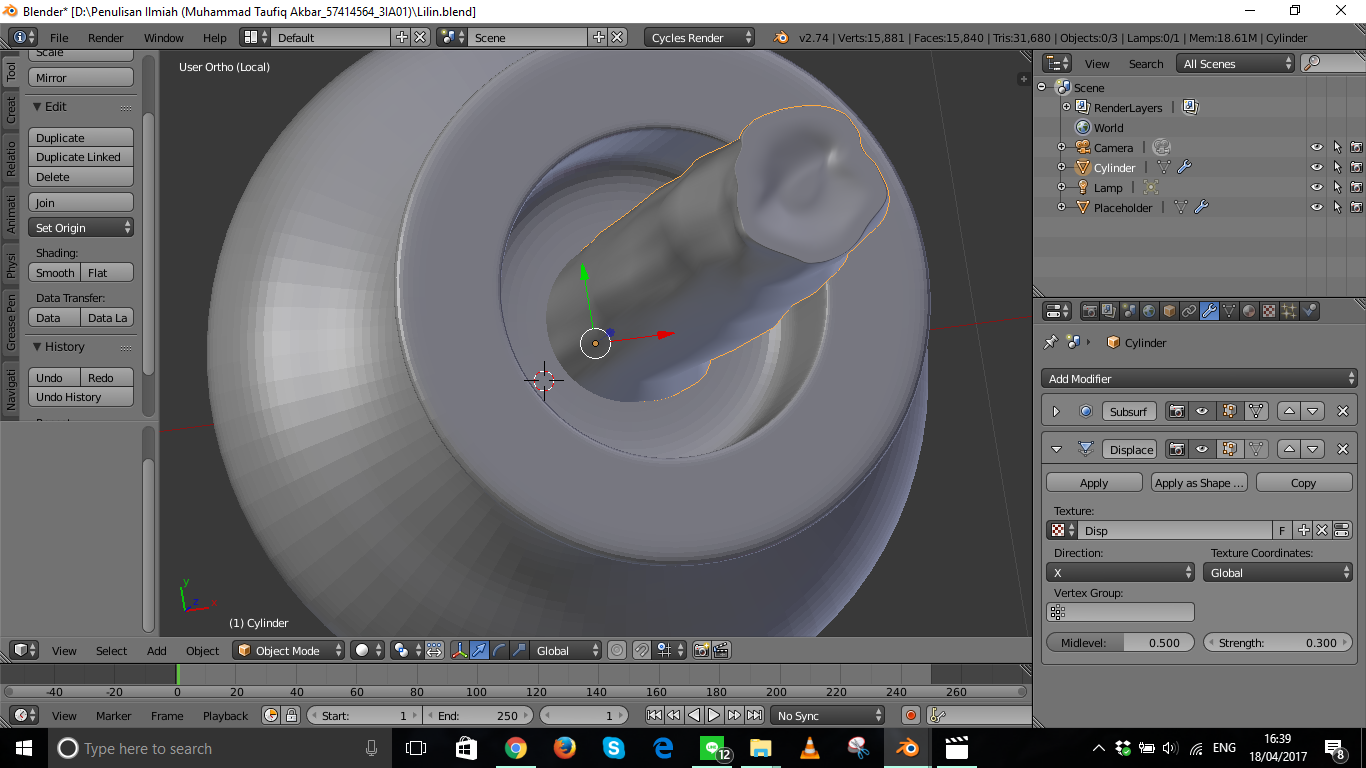Viewport: 1366px width, 768px height.
Task: Click the timeline play forward button
Action: [x=714, y=715]
